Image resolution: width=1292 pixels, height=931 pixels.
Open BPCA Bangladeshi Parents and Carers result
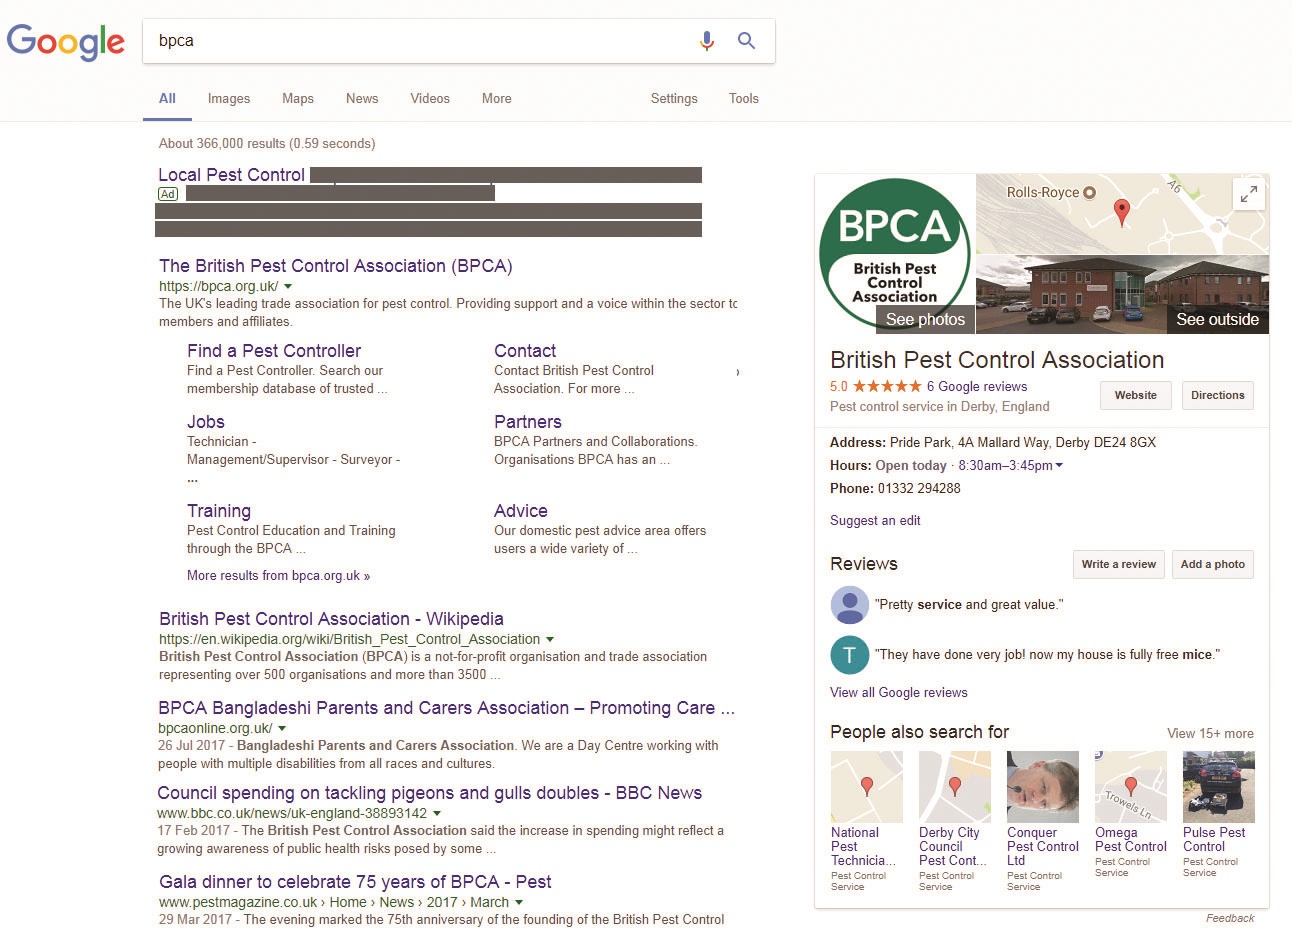(x=446, y=708)
